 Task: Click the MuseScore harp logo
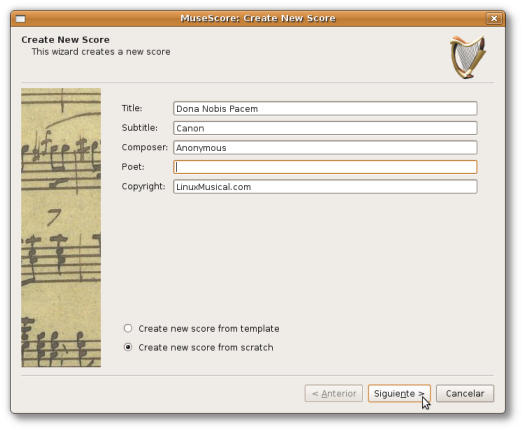point(468,57)
